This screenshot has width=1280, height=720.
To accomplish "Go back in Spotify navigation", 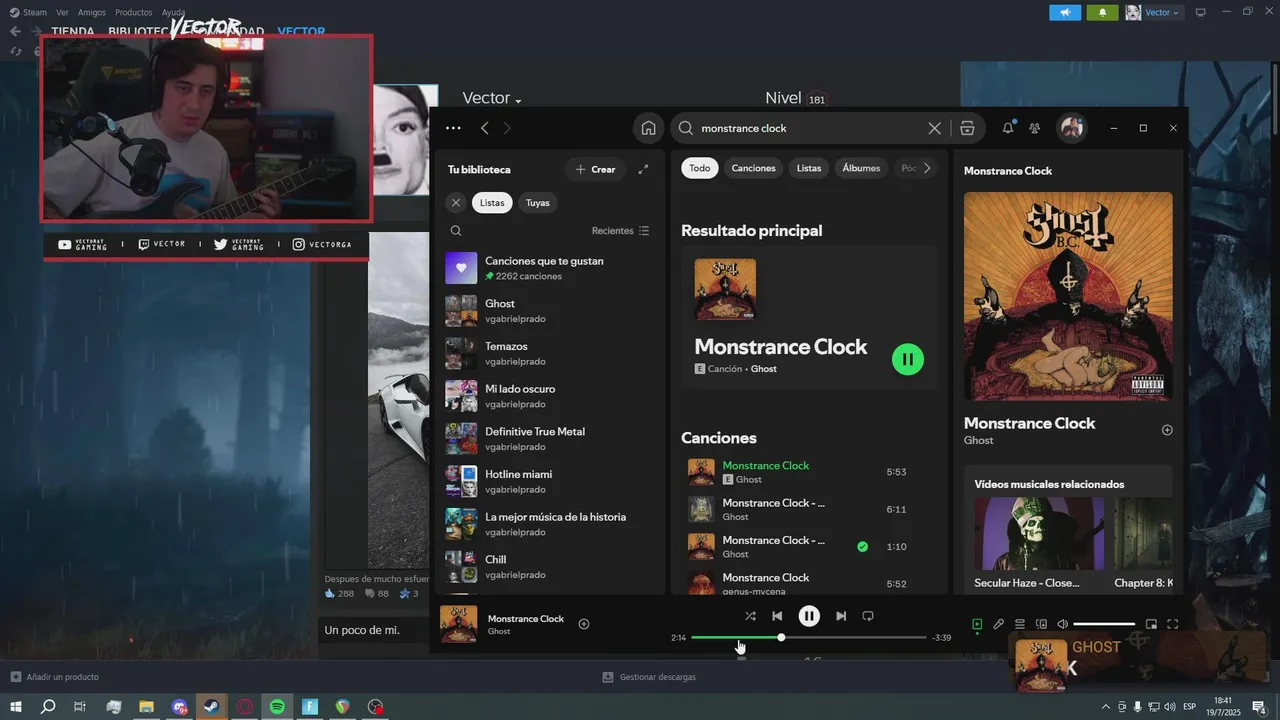I will (485, 128).
